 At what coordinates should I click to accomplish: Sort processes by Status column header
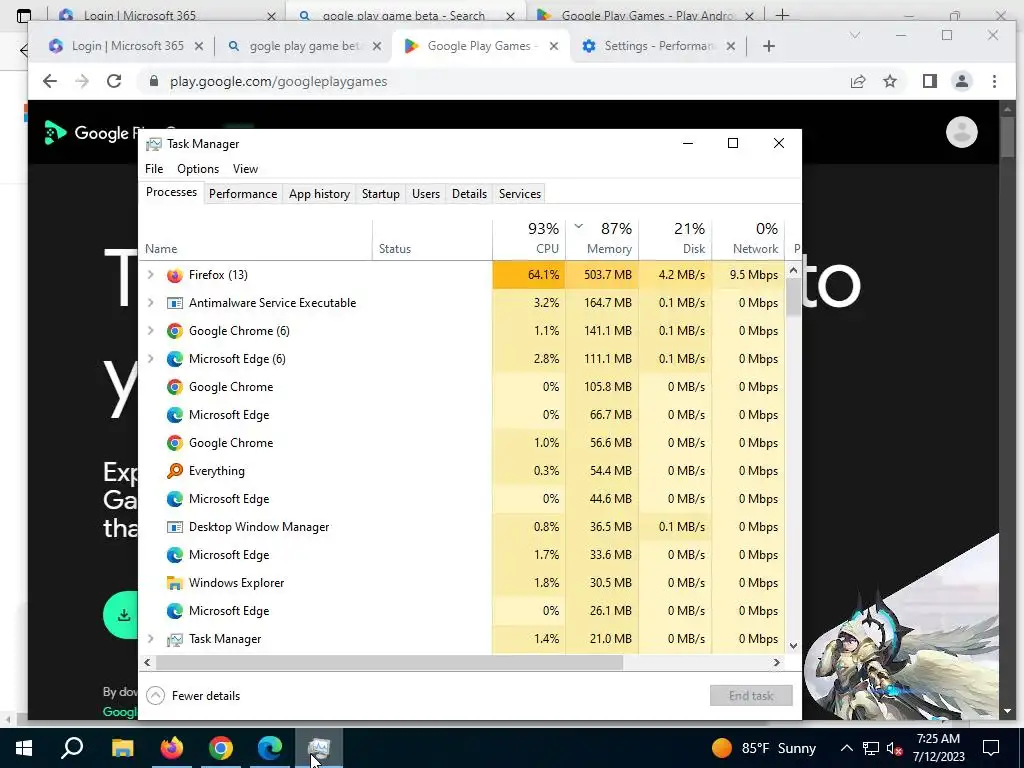coord(432,239)
